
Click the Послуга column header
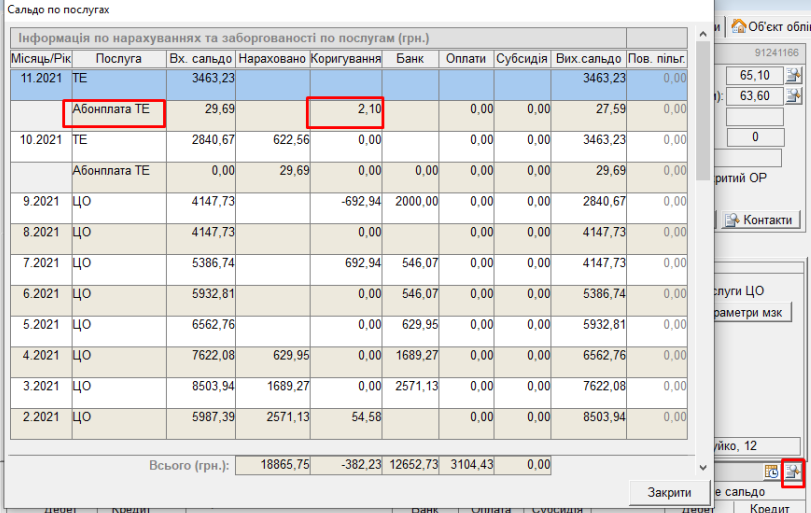[118, 59]
